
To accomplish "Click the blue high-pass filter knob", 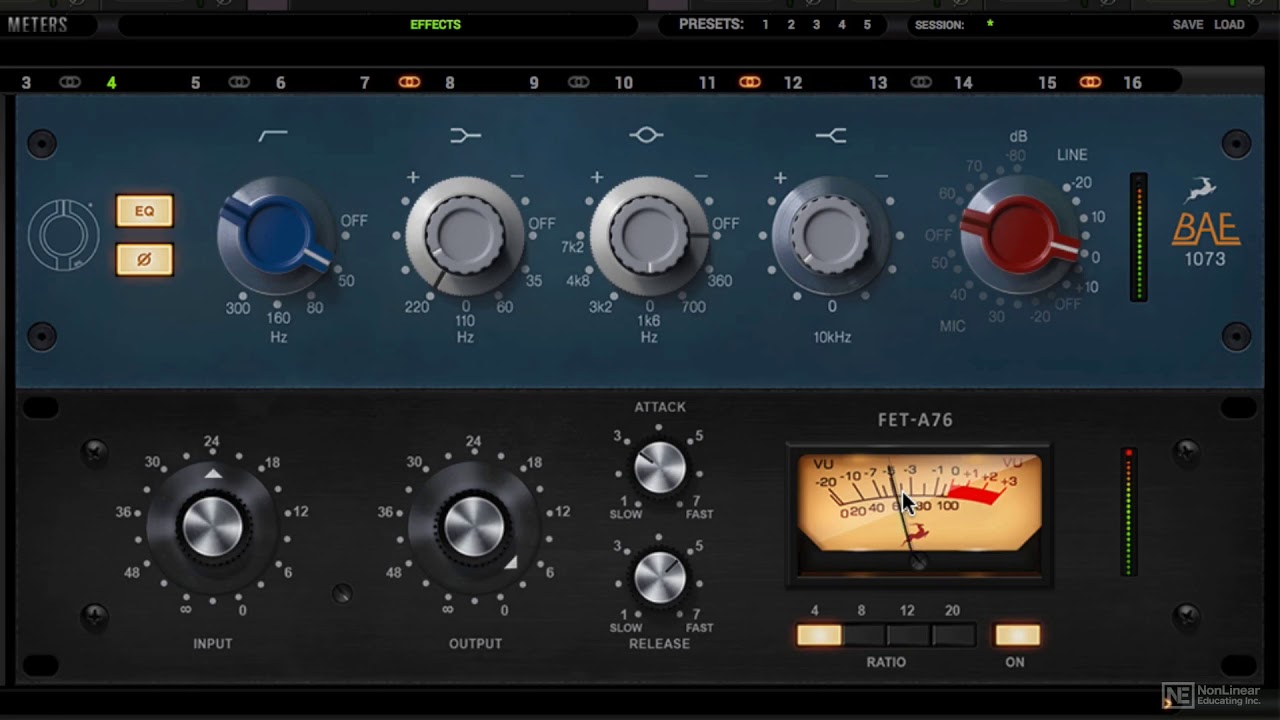I will click(x=278, y=236).
